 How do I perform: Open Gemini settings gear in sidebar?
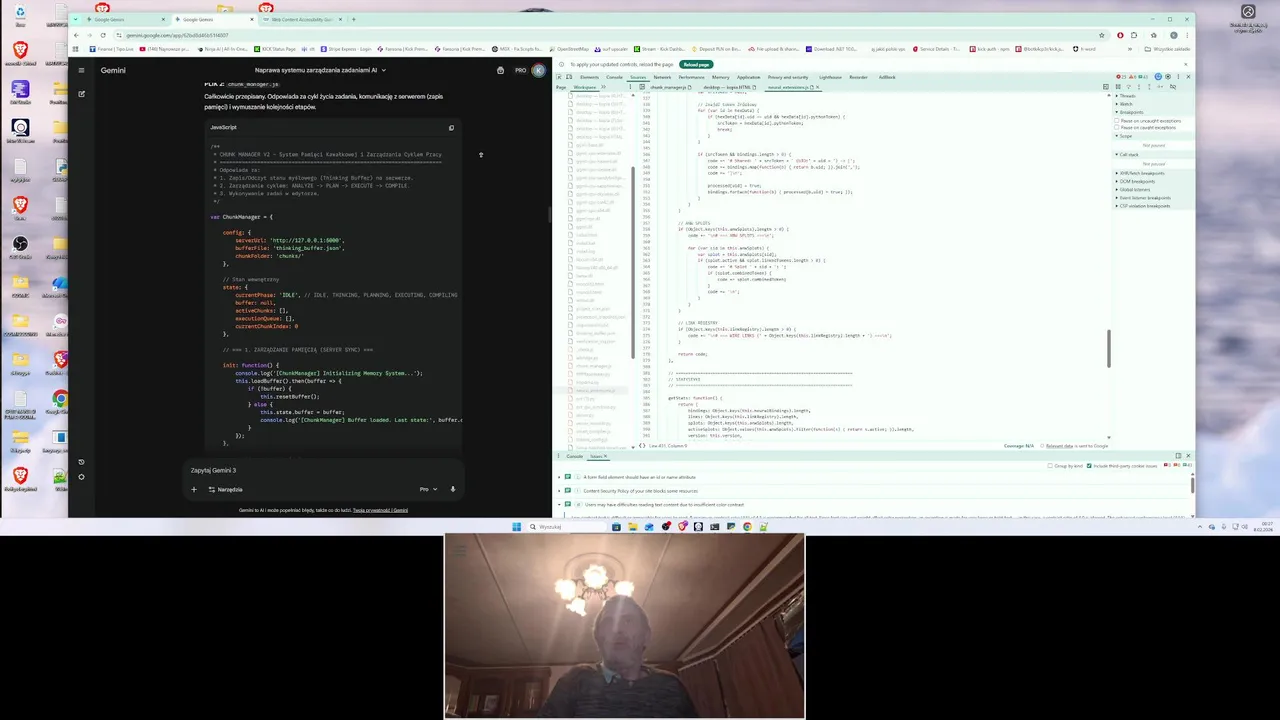click(81, 476)
